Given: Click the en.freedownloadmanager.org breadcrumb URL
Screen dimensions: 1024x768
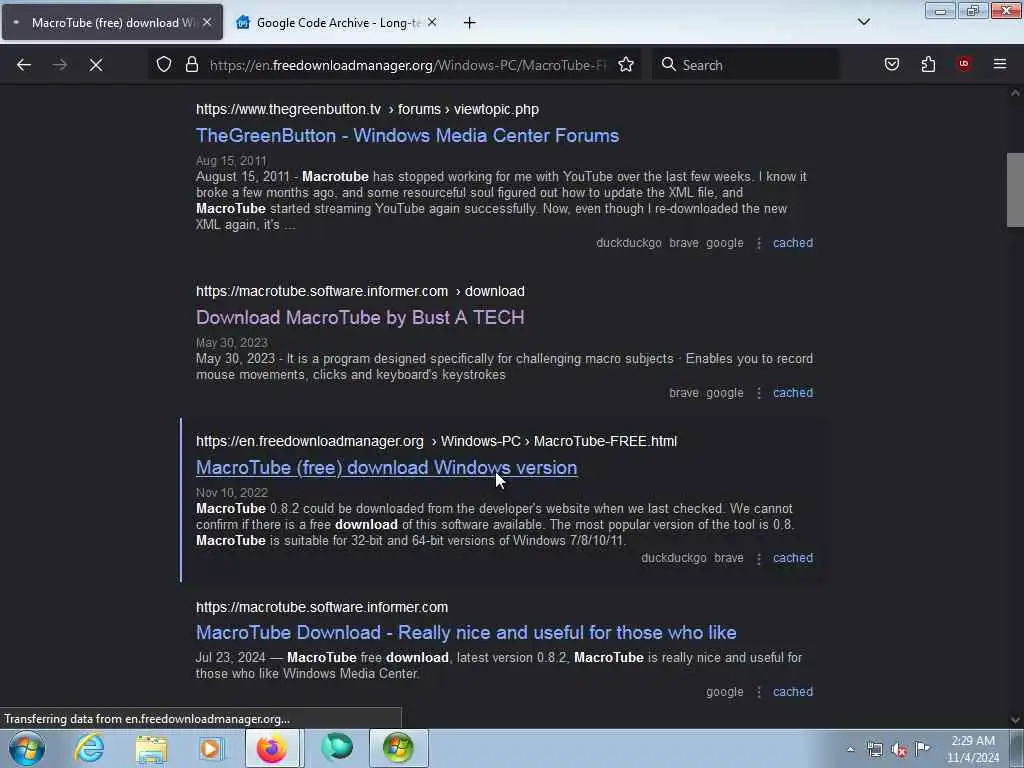Looking at the screenshot, I should coord(436,441).
